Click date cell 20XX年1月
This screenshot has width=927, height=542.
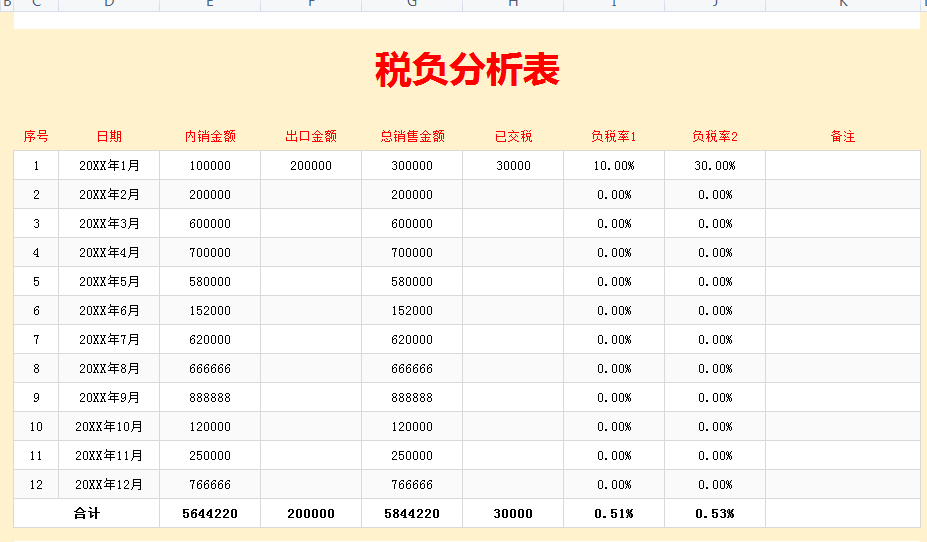click(x=109, y=165)
